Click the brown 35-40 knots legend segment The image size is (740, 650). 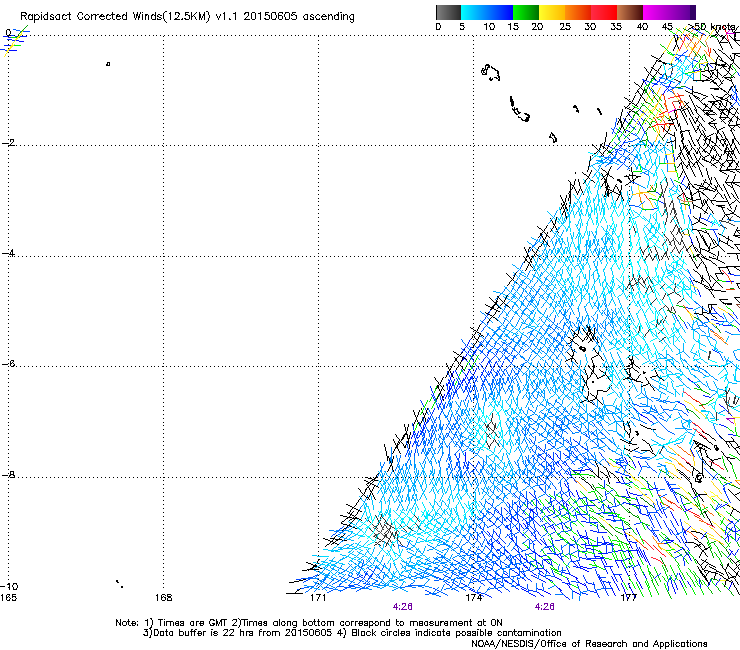coord(630,12)
